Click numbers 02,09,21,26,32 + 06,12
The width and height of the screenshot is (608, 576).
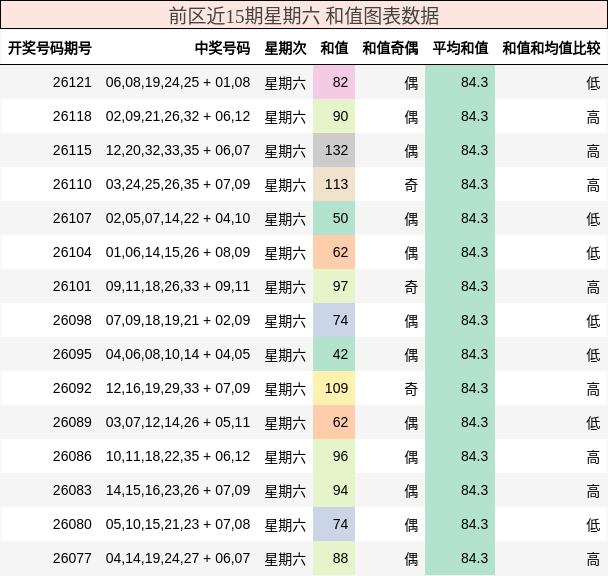click(x=178, y=116)
